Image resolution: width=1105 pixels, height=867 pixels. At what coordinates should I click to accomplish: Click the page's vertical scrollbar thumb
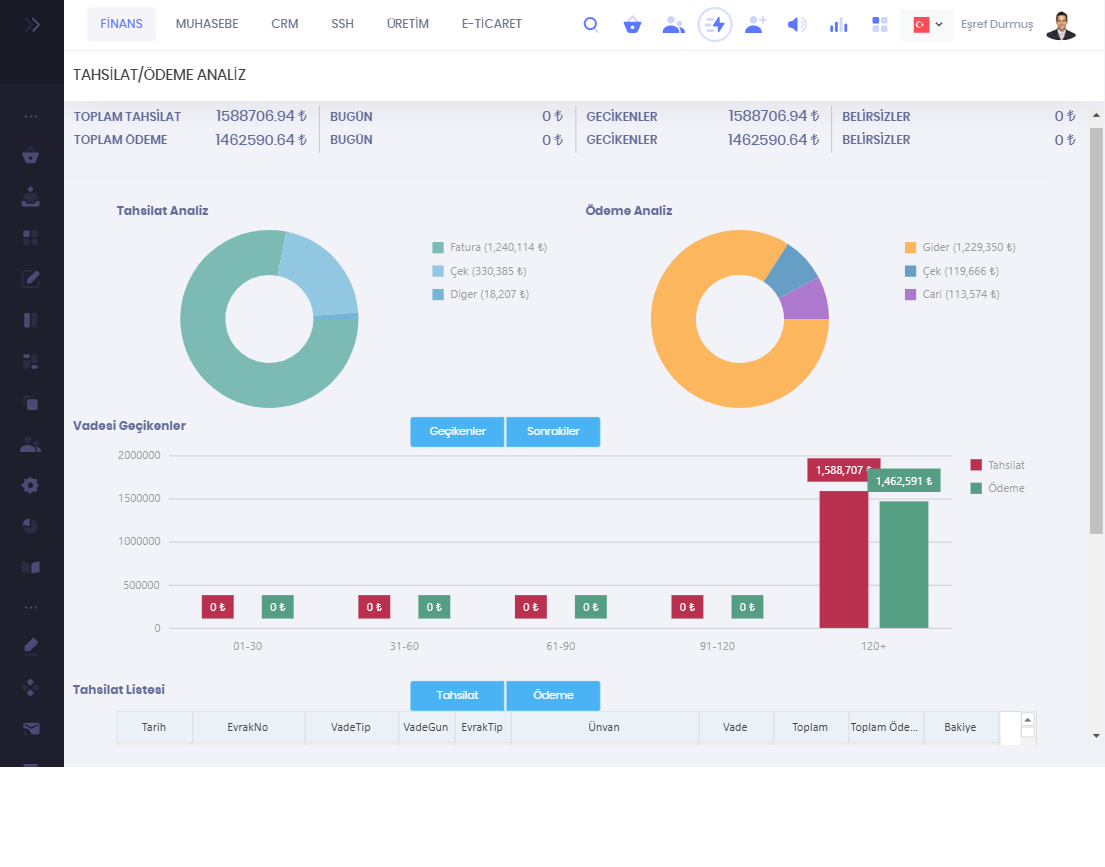(x=1096, y=330)
